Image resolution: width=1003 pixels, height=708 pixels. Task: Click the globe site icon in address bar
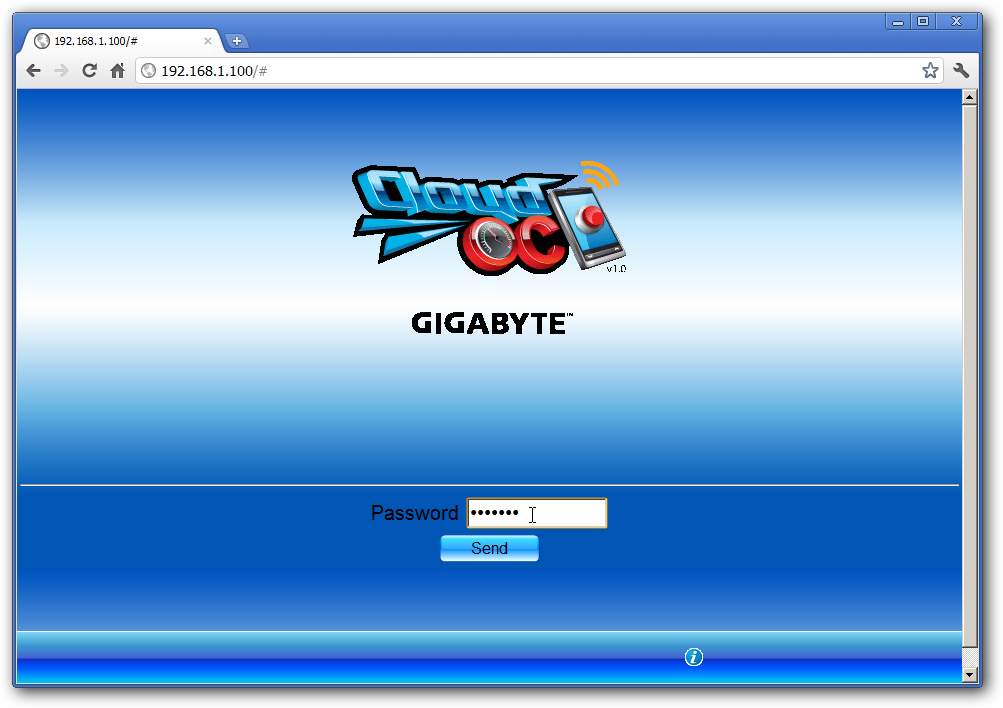pos(148,70)
